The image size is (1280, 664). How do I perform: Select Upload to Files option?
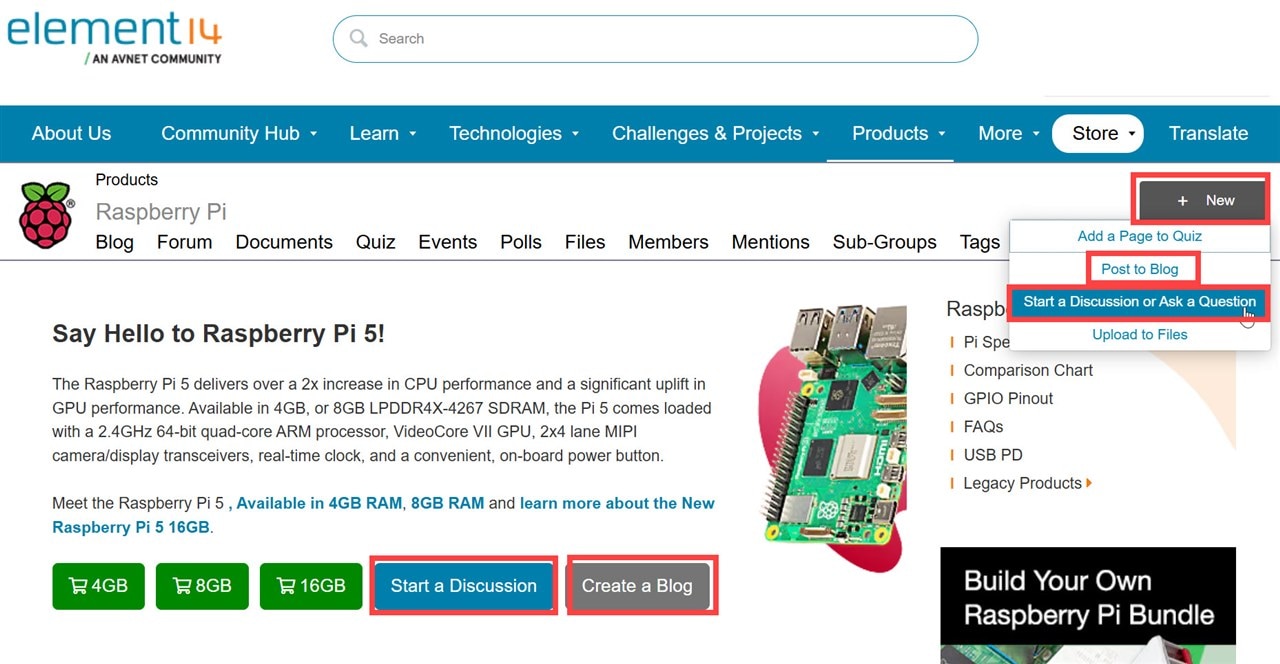1139,335
